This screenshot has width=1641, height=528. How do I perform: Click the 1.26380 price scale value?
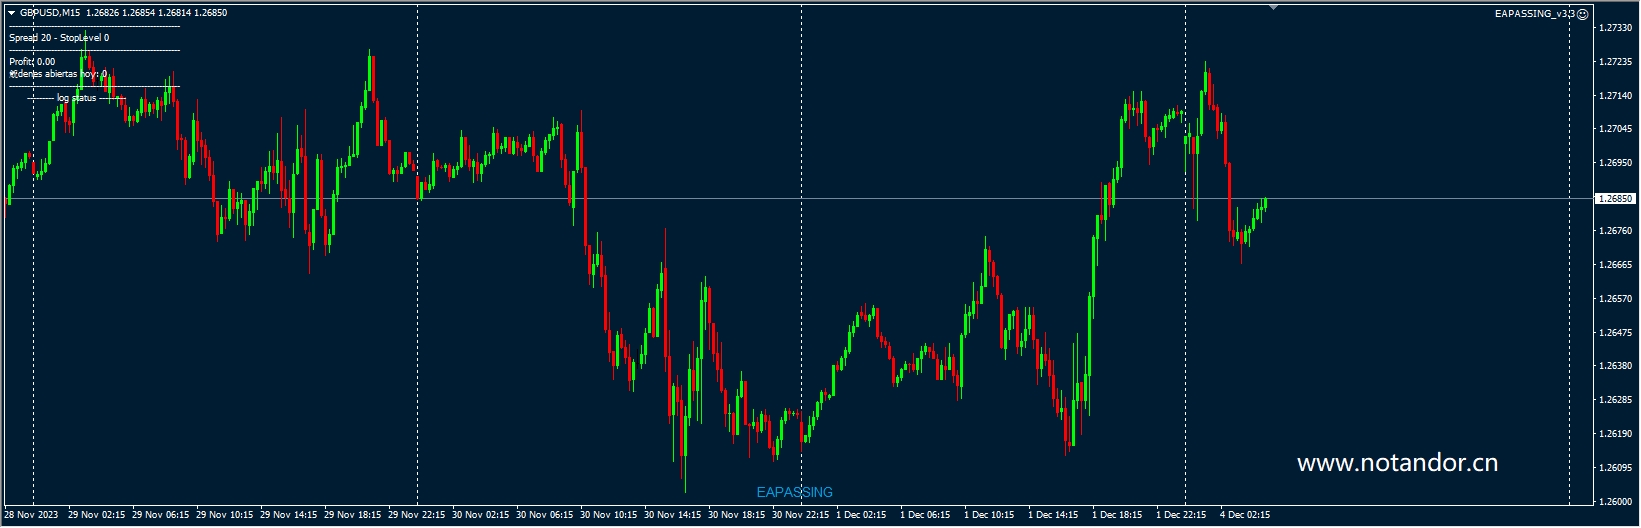coord(1615,366)
